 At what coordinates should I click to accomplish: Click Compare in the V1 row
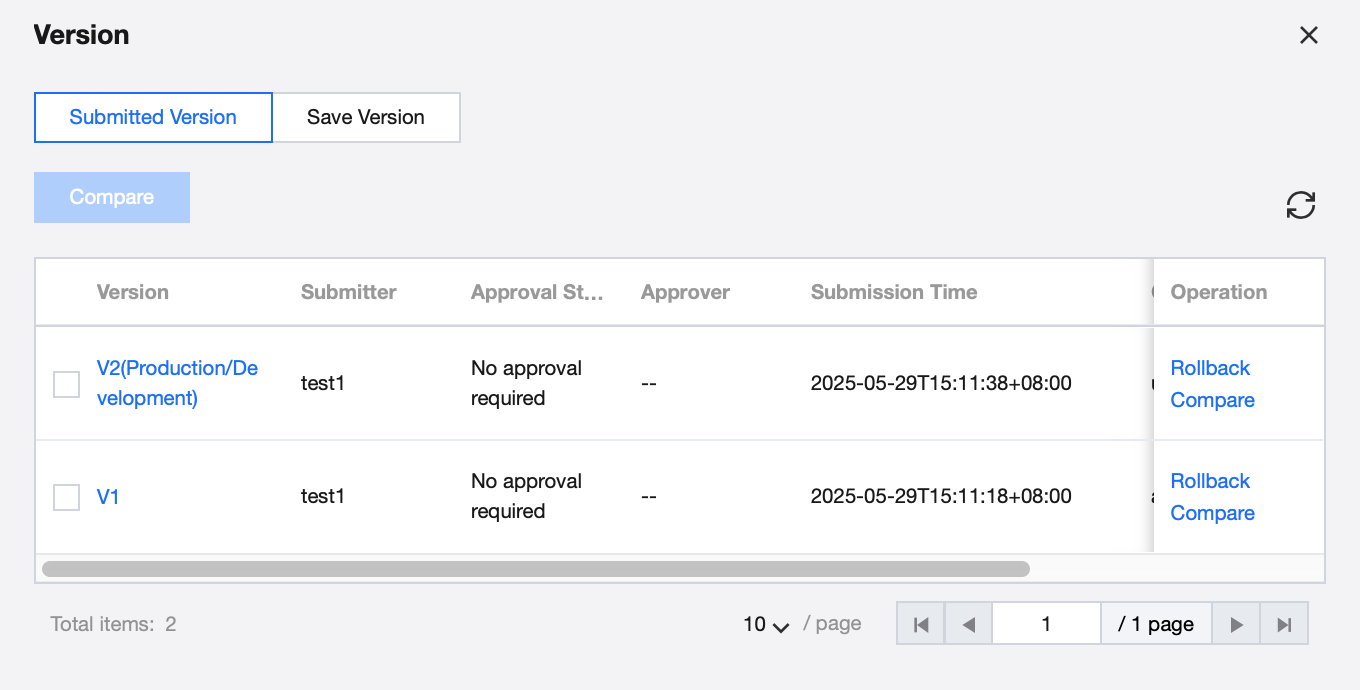pos(1212,513)
